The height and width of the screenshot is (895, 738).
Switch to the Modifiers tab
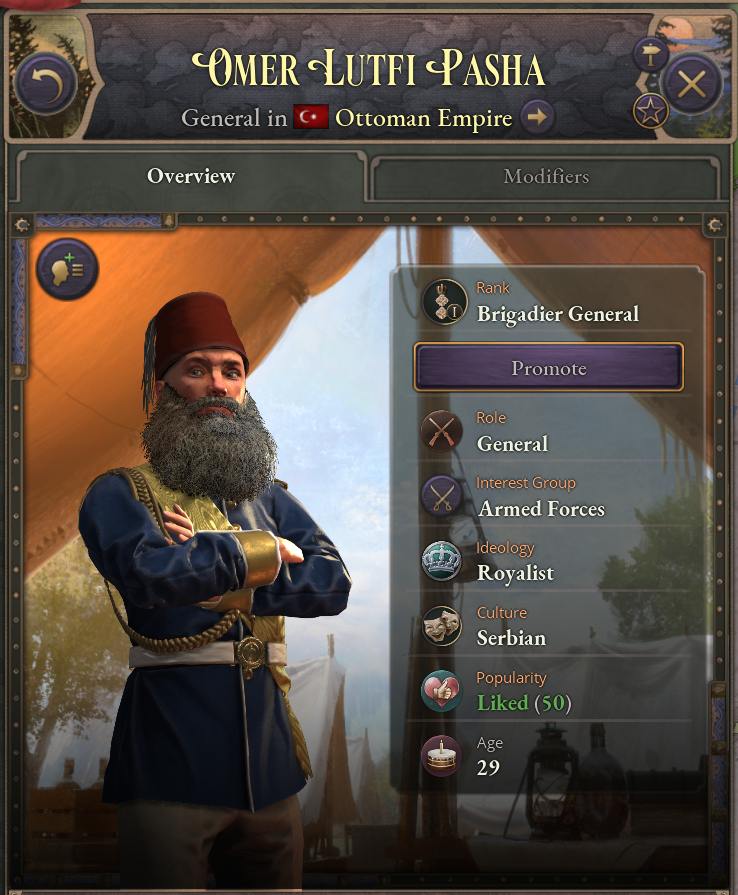tap(546, 176)
